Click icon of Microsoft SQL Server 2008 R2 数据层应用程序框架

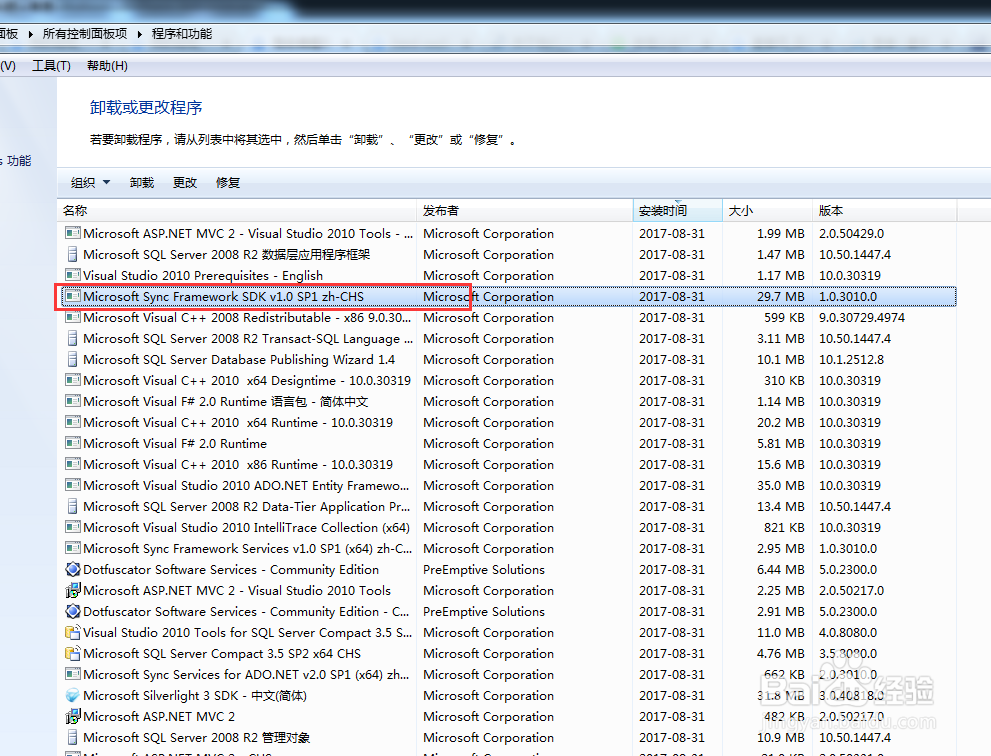[73, 254]
